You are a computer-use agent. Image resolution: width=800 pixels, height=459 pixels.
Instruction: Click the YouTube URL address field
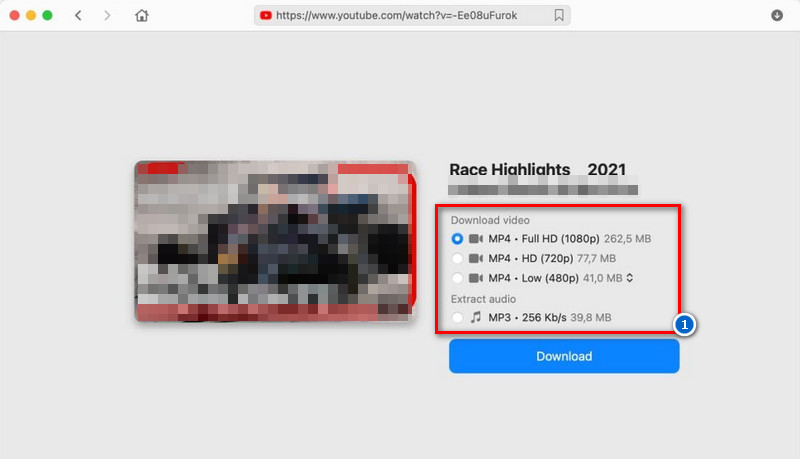[x=410, y=16]
